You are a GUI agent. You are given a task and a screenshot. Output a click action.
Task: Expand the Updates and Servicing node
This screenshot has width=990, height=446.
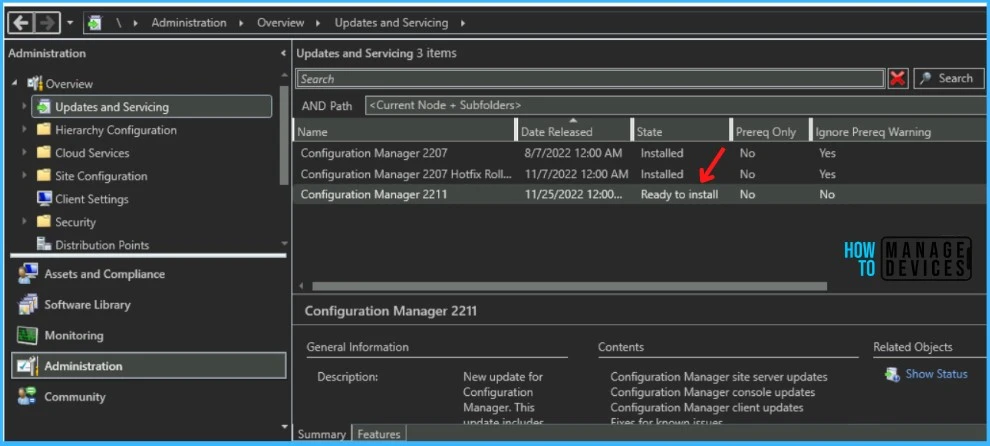coord(24,107)
